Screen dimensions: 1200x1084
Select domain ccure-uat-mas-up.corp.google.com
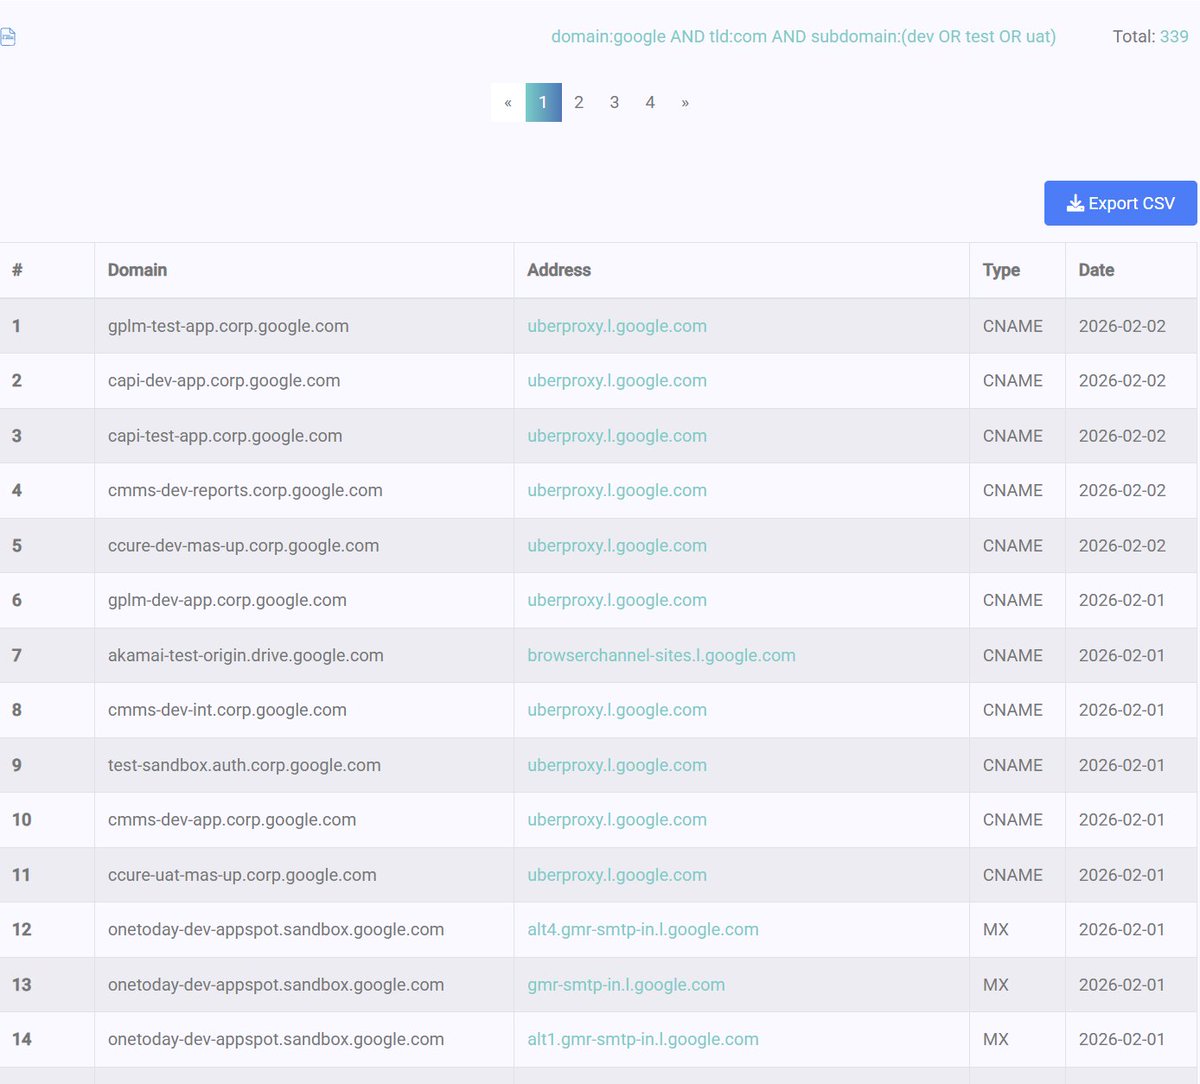(242, 875)
